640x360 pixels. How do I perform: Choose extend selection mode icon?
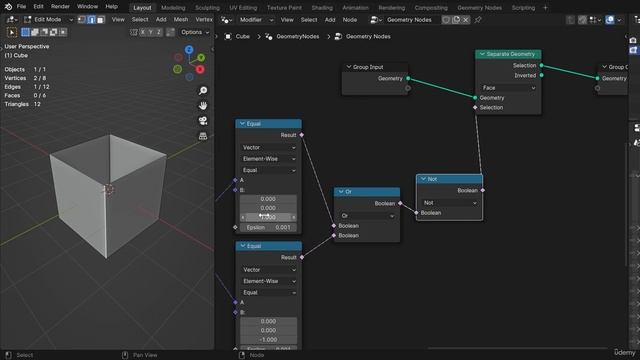[35, 32]
